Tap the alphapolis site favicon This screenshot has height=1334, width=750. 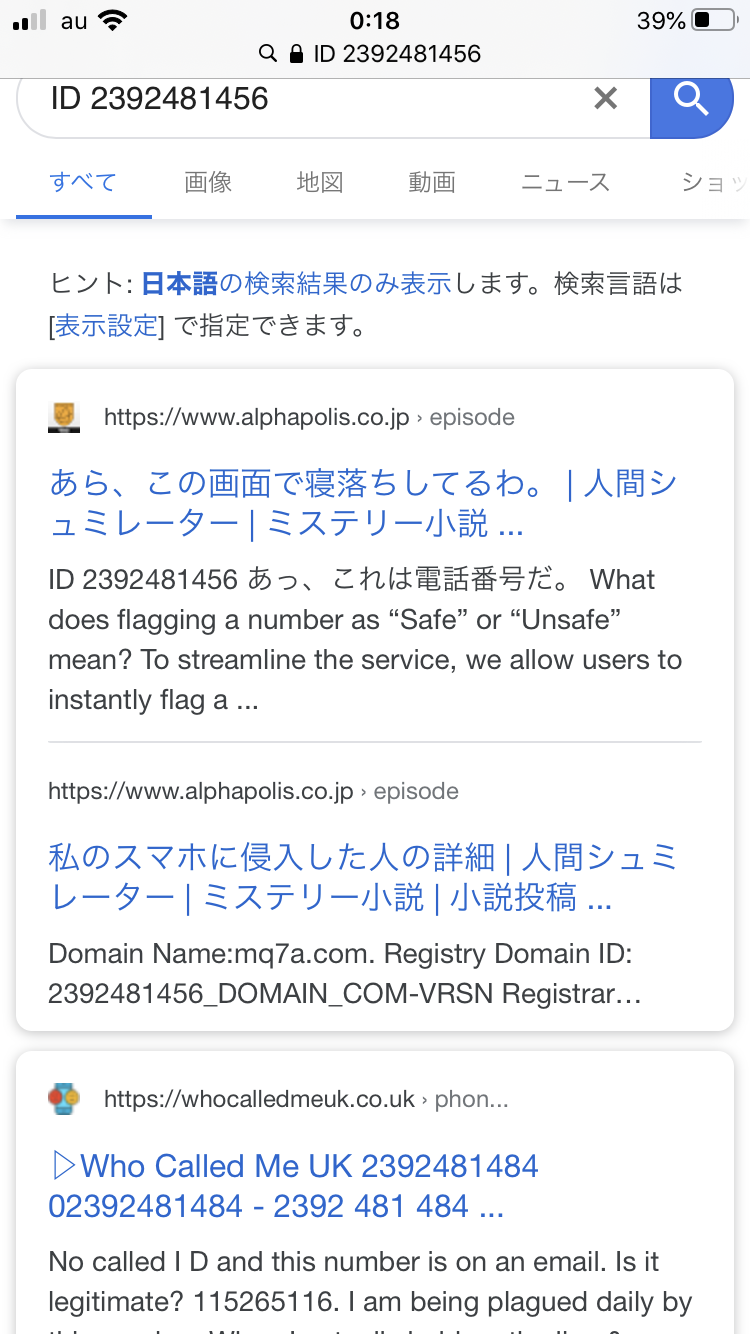(64, 417)
